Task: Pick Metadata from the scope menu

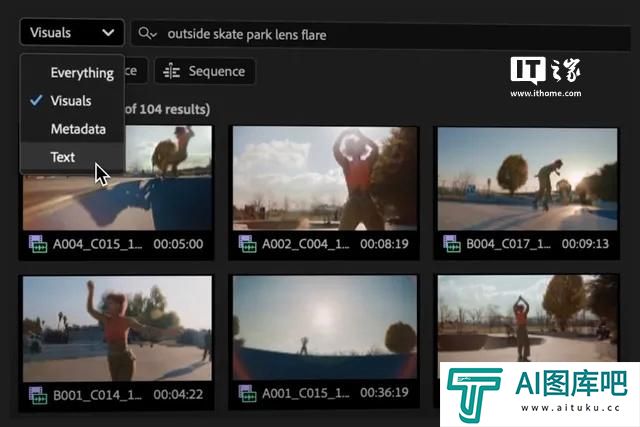Action: click(78, 129)
